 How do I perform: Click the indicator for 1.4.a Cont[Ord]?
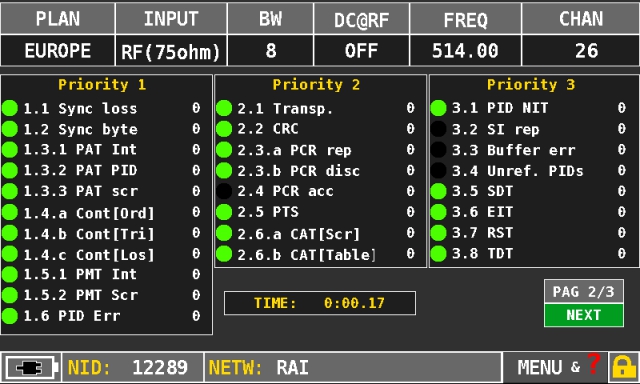[10, 212]
